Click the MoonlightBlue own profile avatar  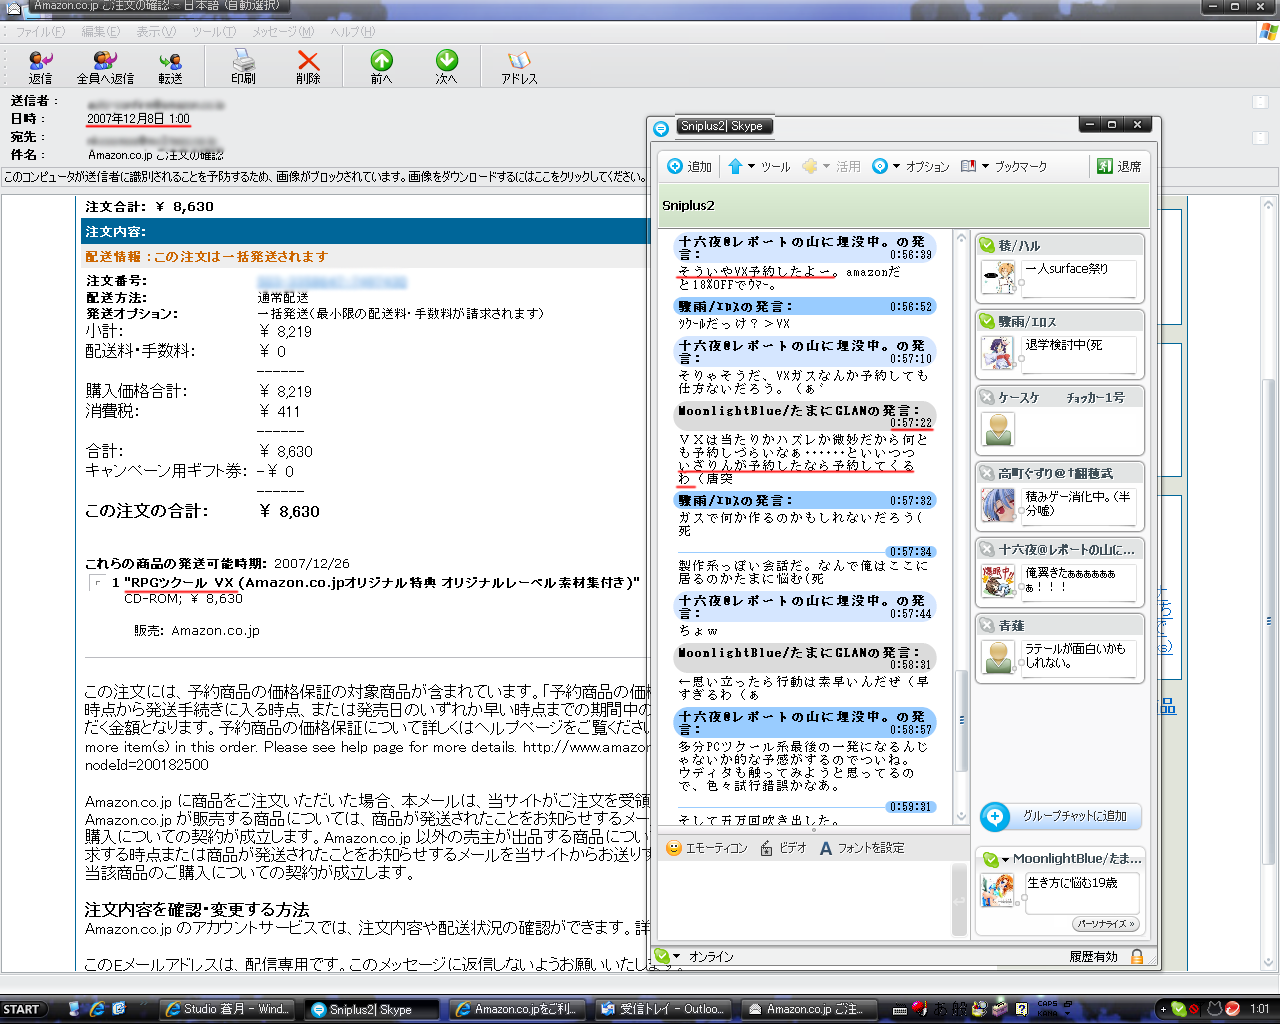click(998, 890)
